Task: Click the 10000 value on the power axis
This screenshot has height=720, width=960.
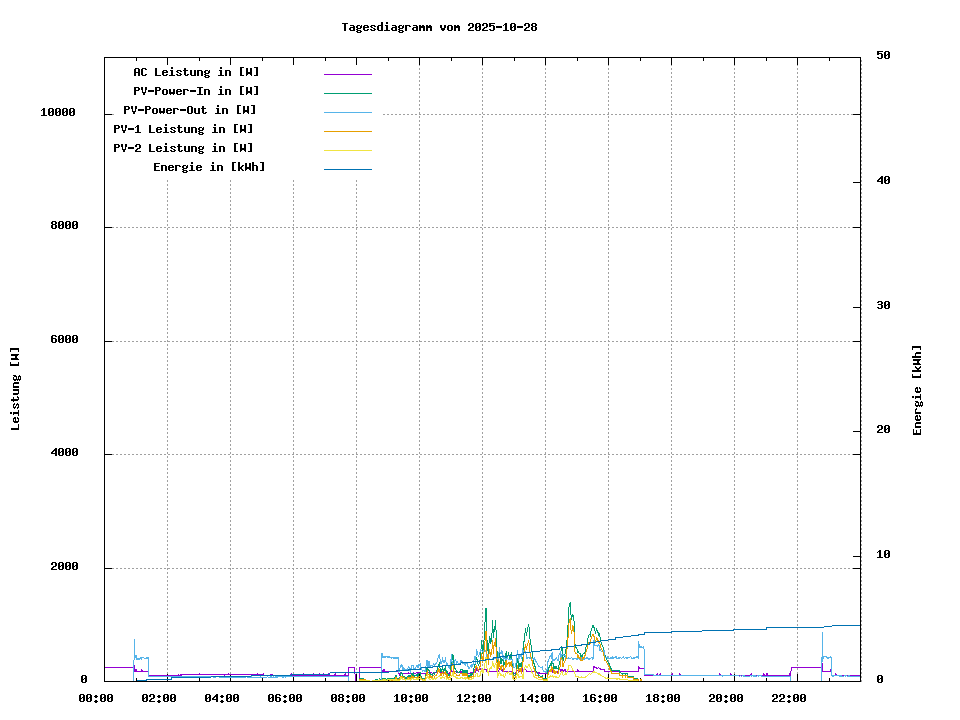Action: pos(58,113)
